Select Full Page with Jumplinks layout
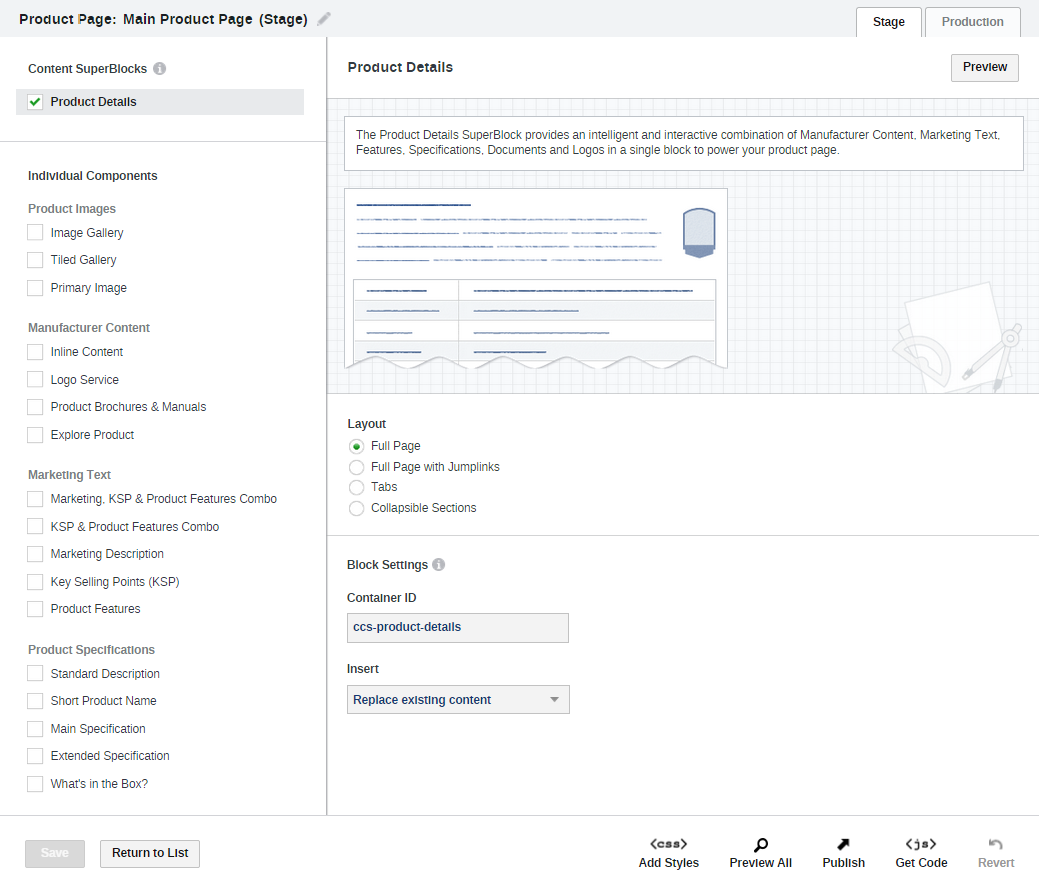Viewport: 1039px width, 893px height. (357, 467)
